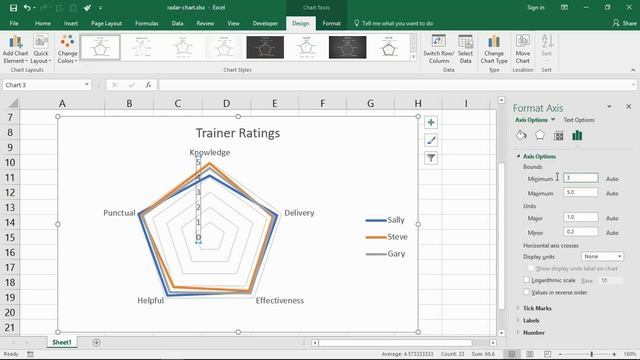Open Add Chart Element menu
640x360 pixels.
tap(15, 49)
